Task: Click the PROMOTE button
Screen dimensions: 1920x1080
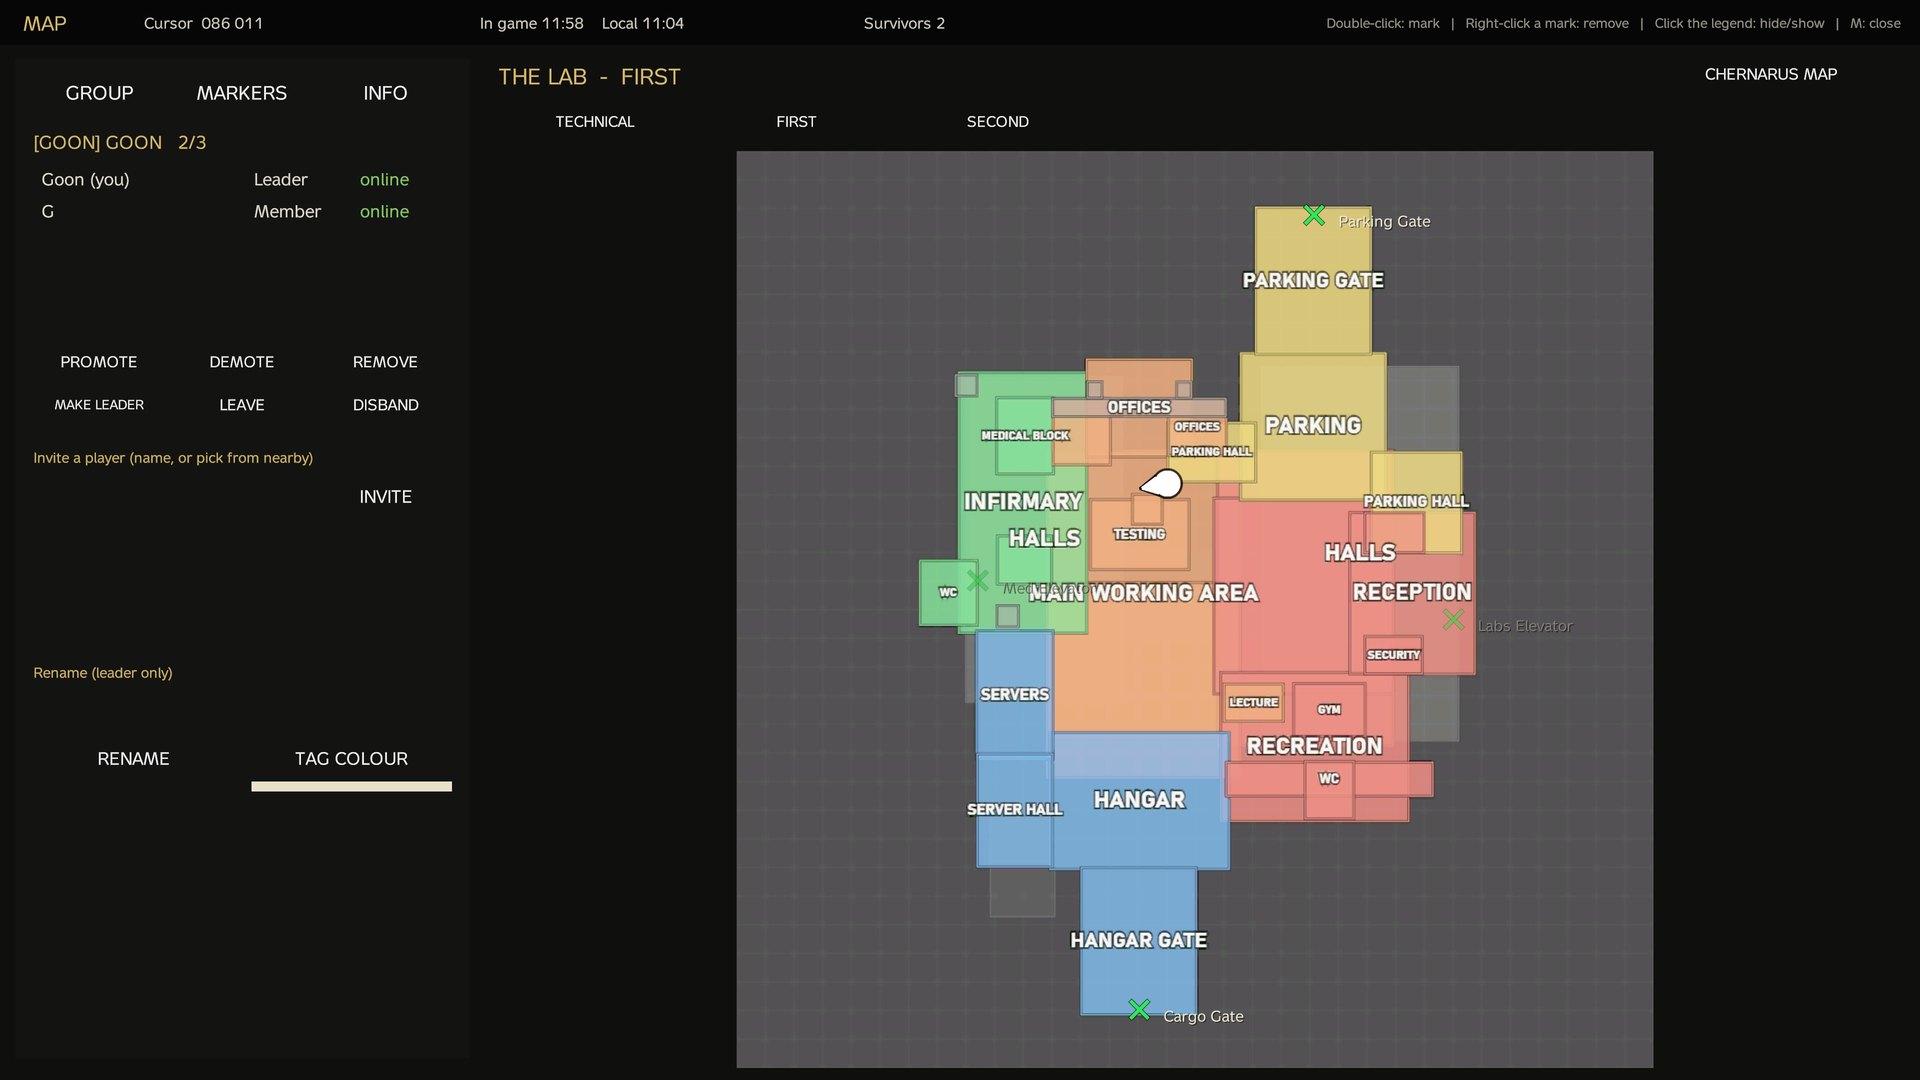Action: click(x=99, y=362)
